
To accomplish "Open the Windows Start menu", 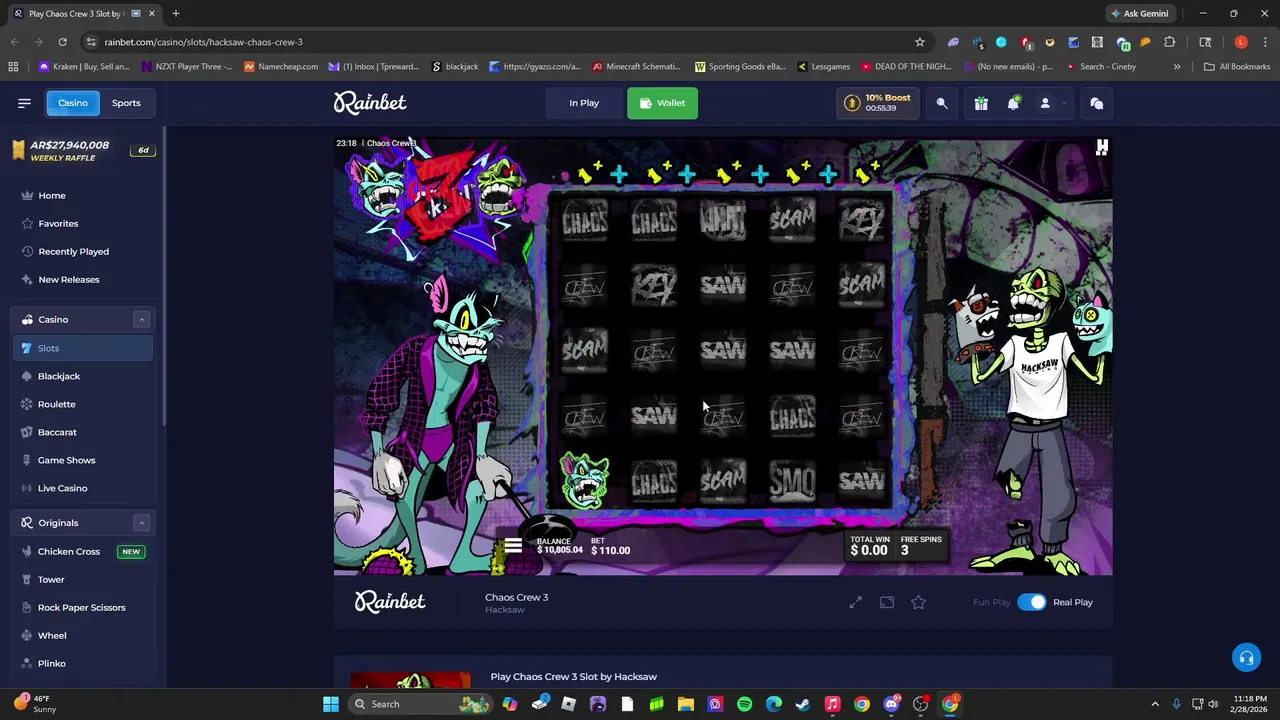I will [330, 704].
